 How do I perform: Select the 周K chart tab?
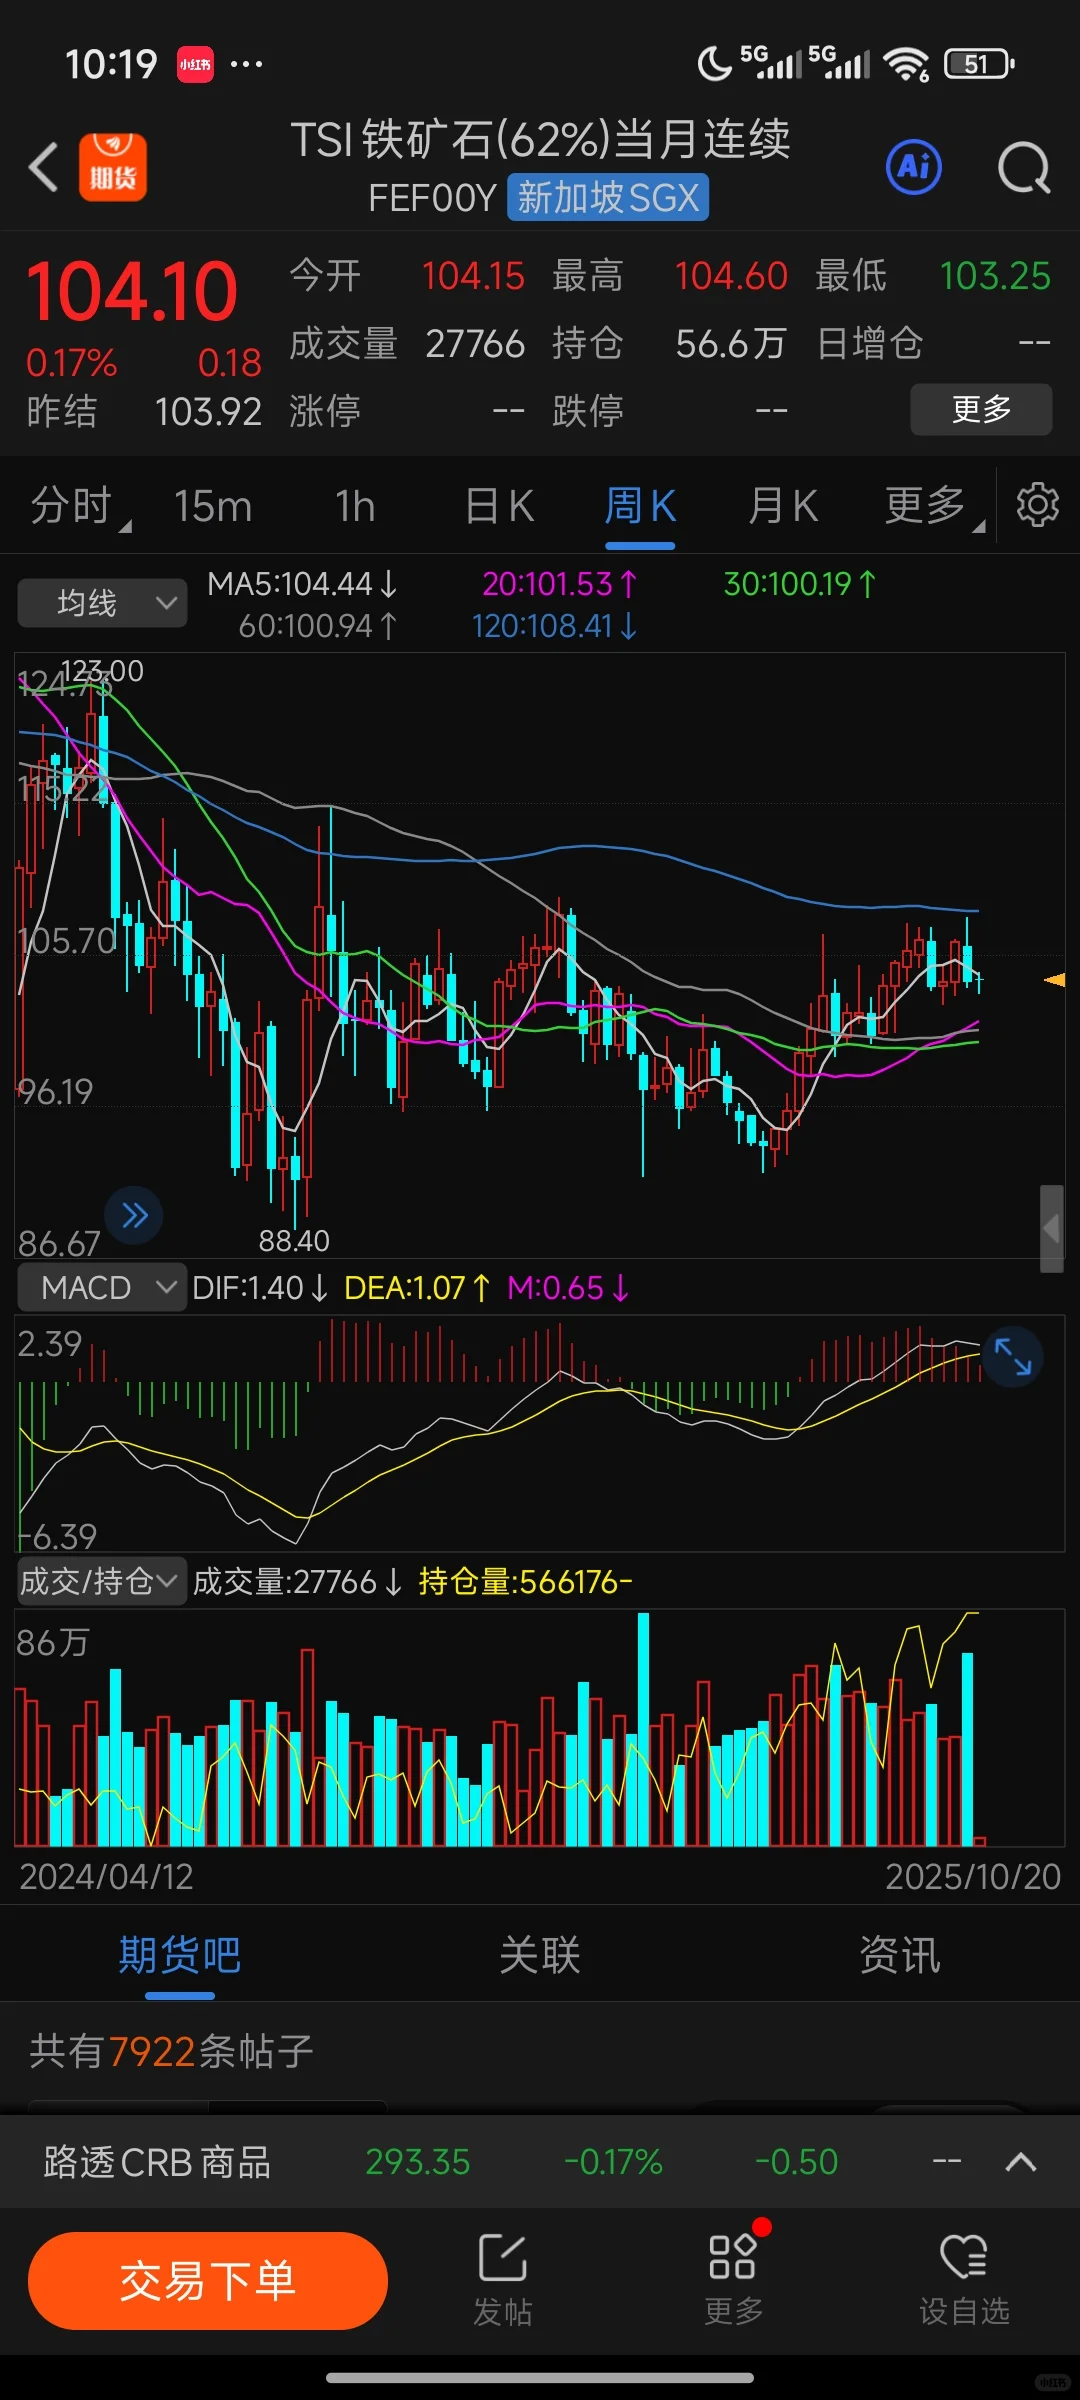pos(640,506)
